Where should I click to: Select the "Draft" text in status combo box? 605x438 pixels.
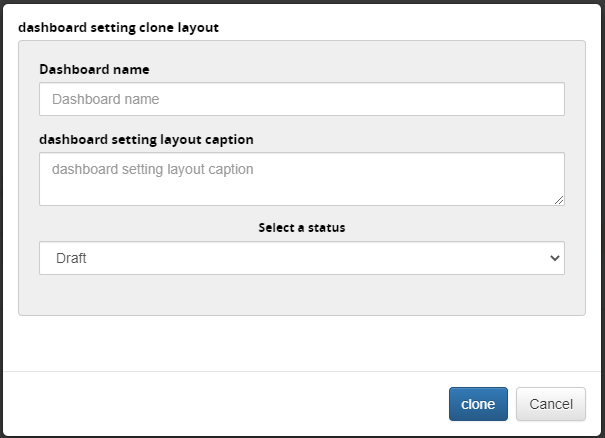pyautogui.click(x=71, y=258)
